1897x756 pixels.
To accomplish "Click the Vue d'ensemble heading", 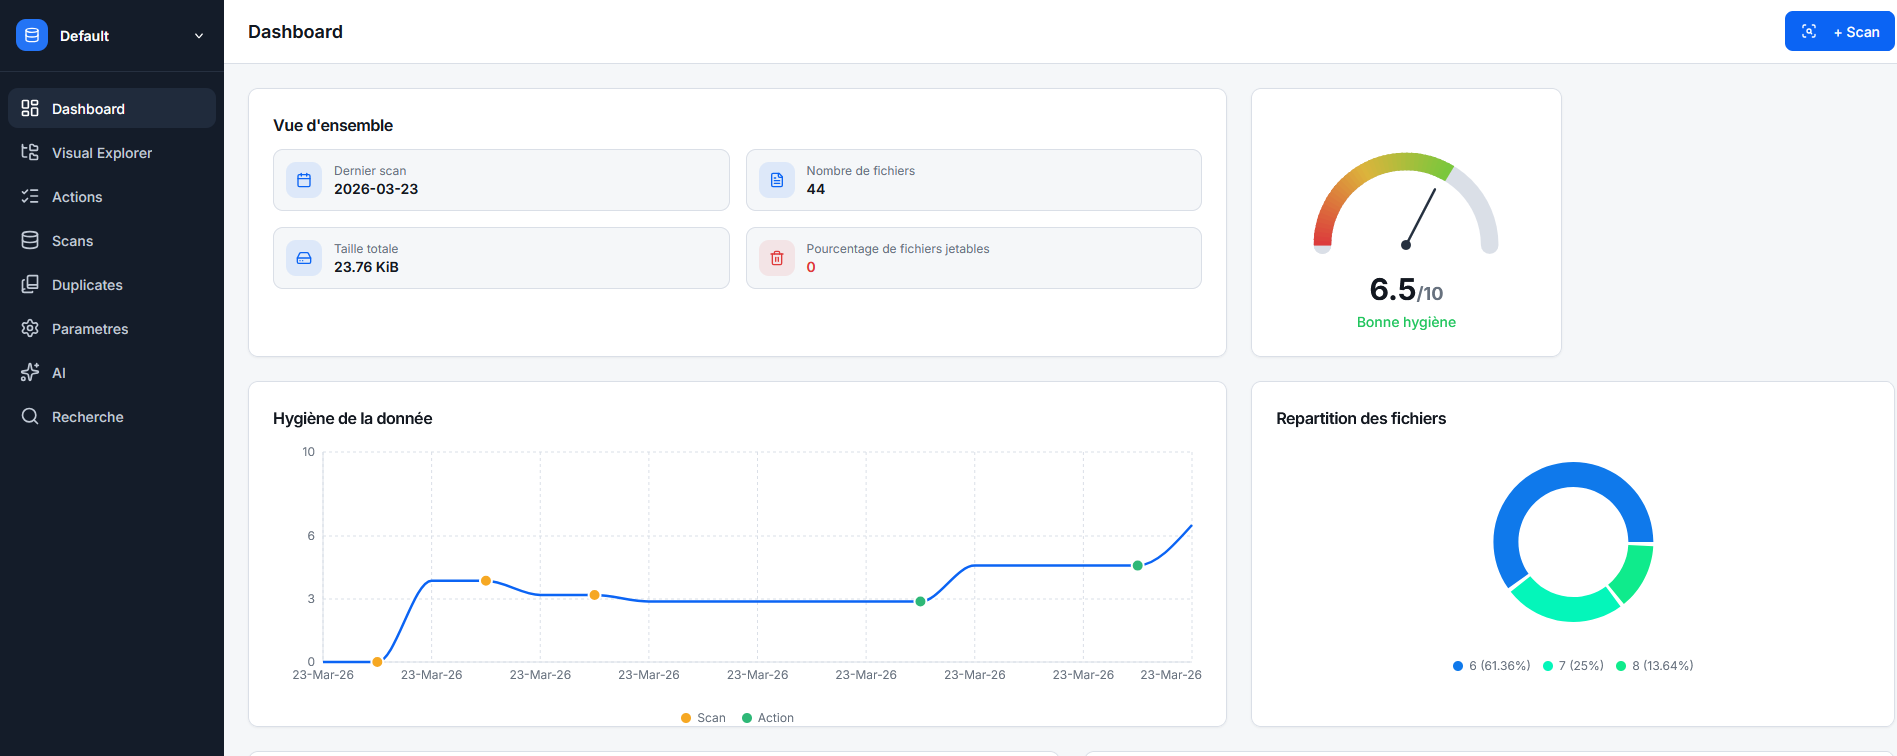I will coord(333,125).
